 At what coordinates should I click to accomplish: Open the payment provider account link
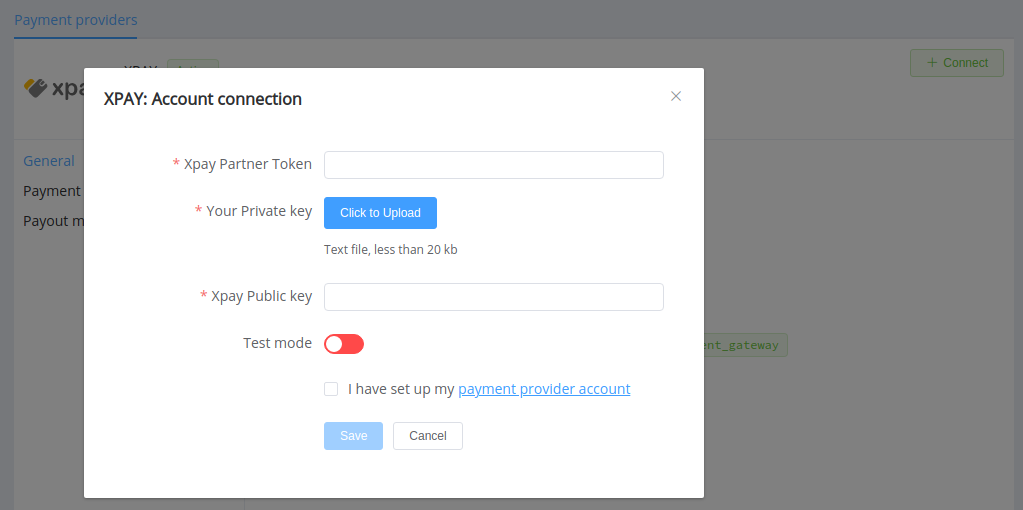coord(544,389)
